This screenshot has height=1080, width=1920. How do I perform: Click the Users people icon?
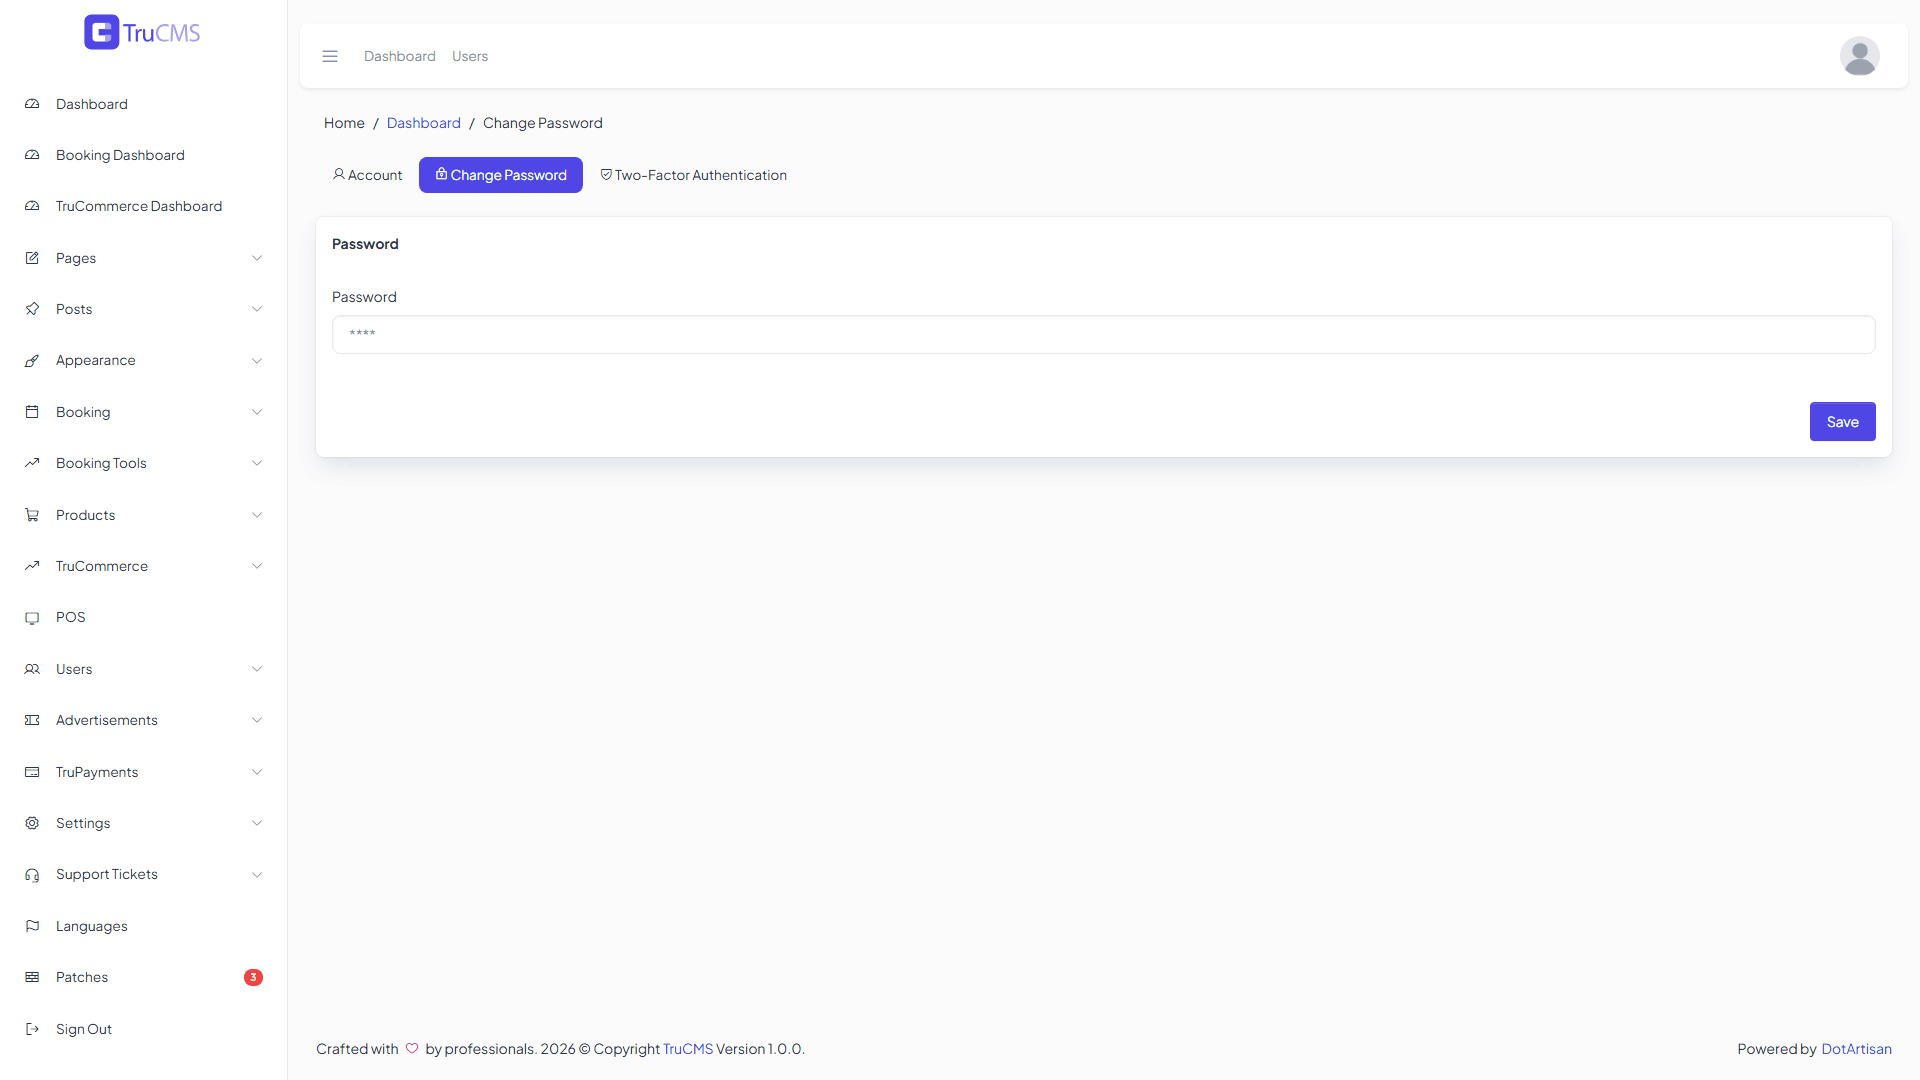pos(32,669)
